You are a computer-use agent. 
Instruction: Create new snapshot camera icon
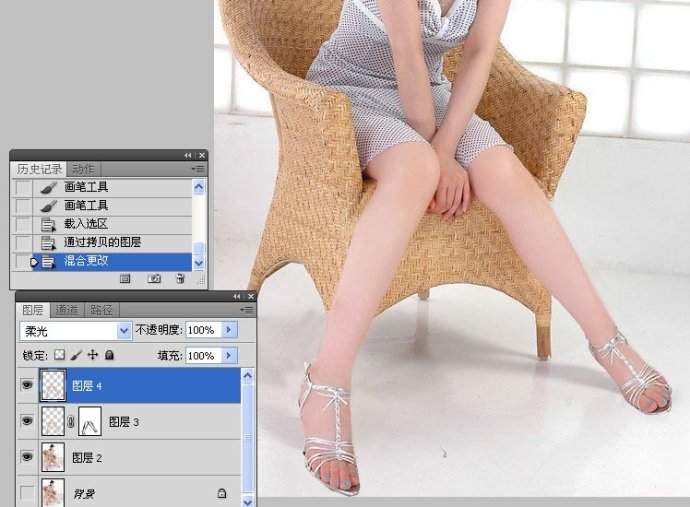click(154, 279)
